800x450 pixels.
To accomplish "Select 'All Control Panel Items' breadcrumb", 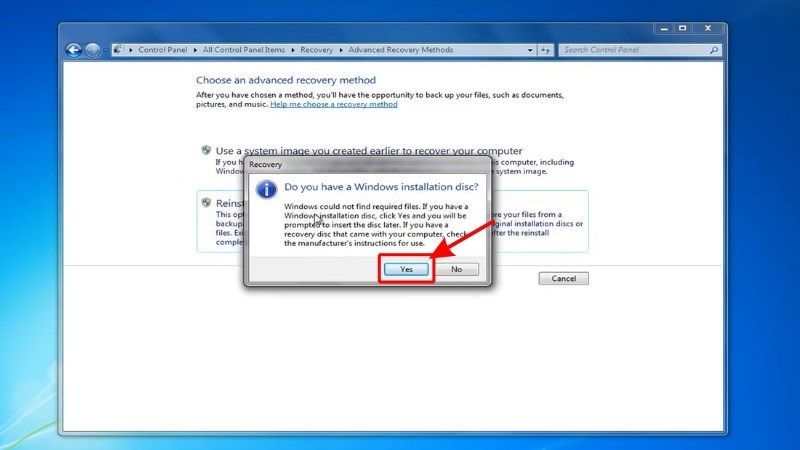I will point(243,50).
